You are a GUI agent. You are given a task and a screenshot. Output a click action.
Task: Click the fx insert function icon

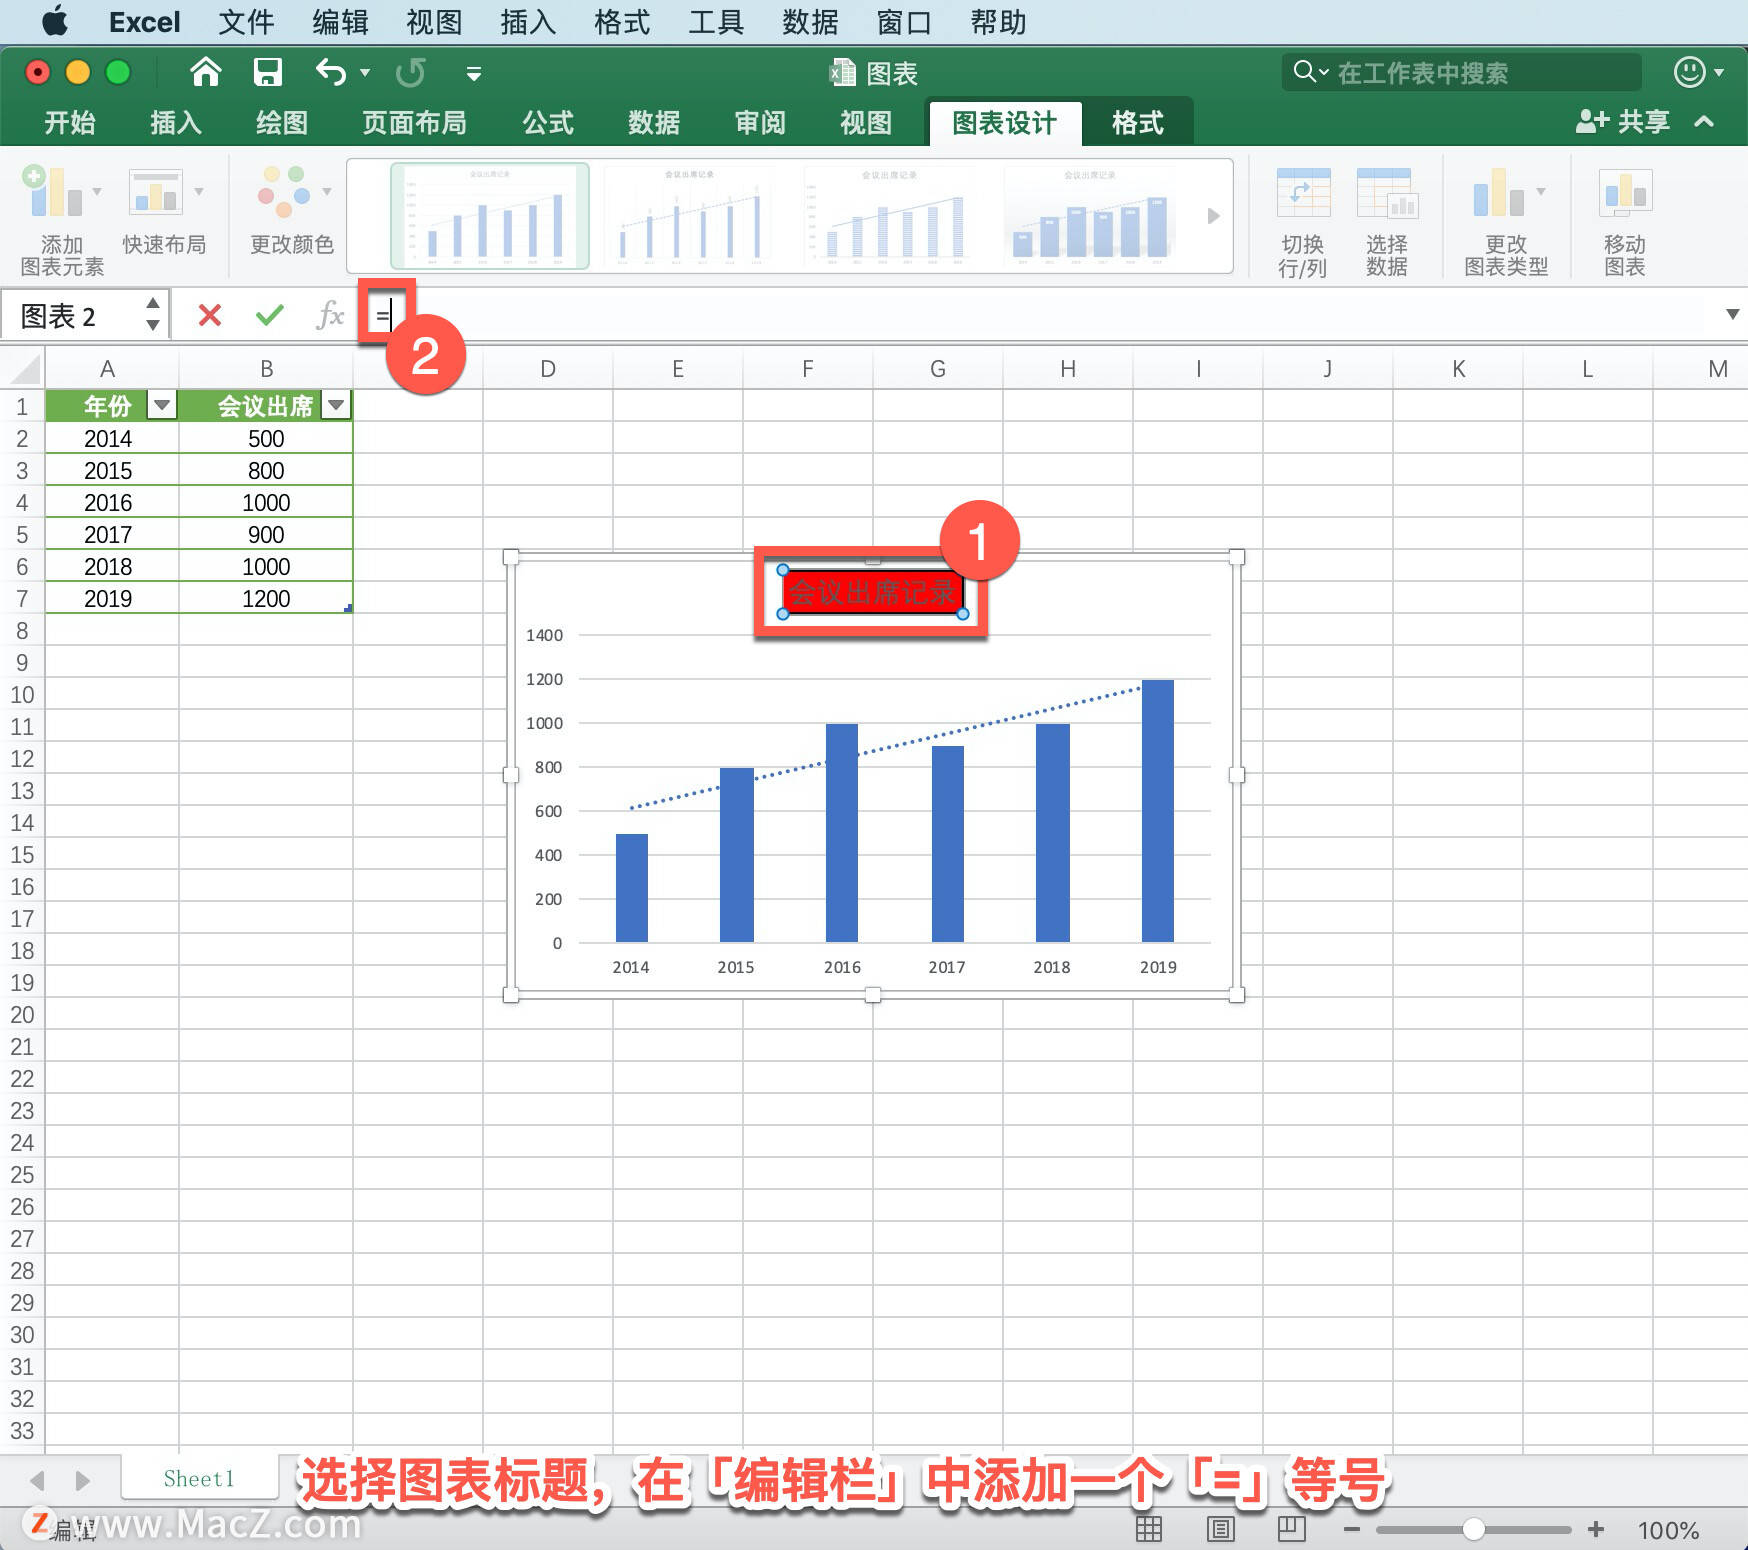click(x=328, y=315)
